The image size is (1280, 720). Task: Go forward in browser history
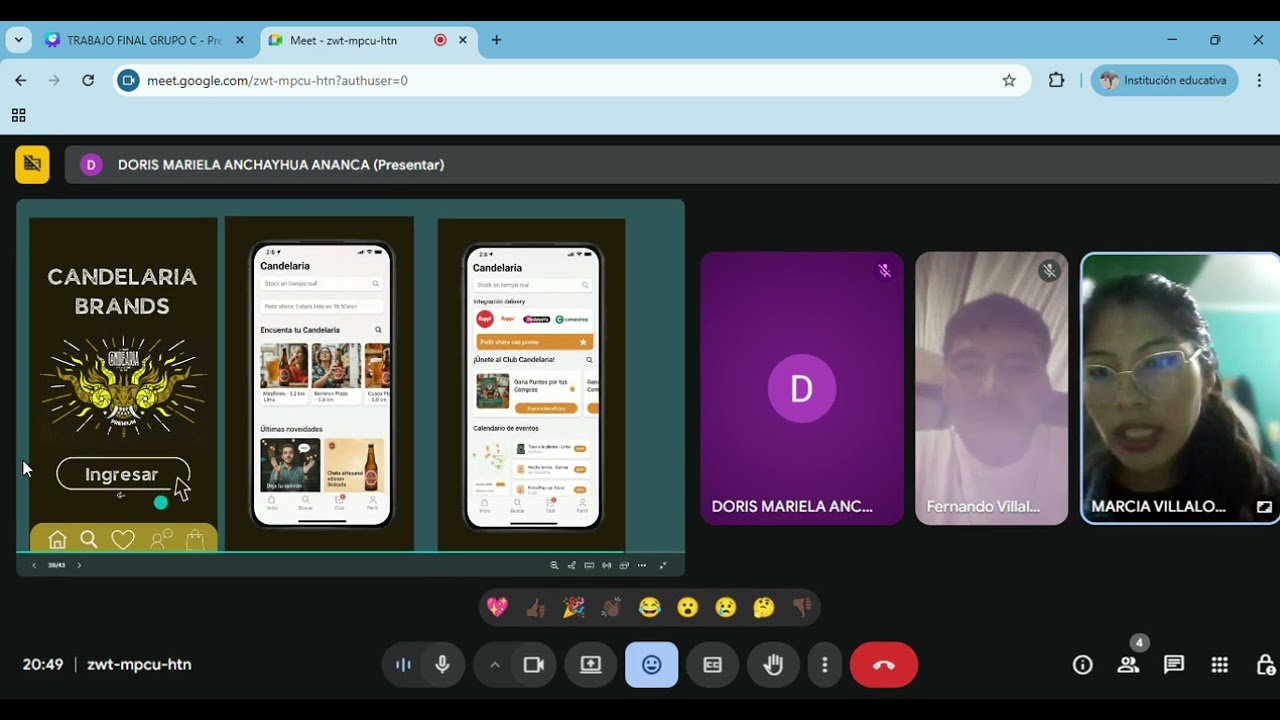(55, 80)
